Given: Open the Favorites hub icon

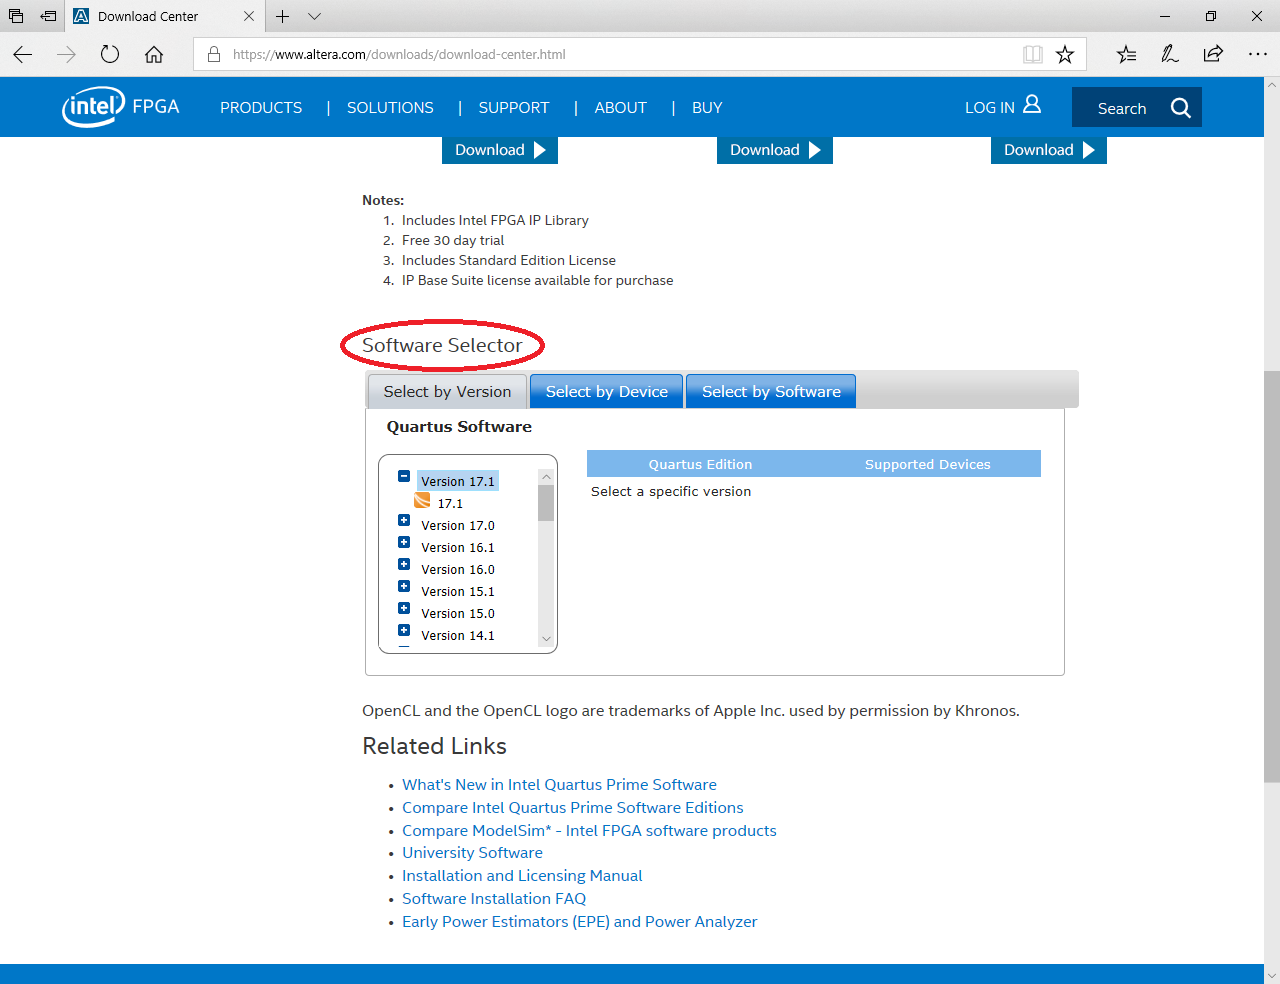Looking at the screenshot, I should coord(1127,54).
